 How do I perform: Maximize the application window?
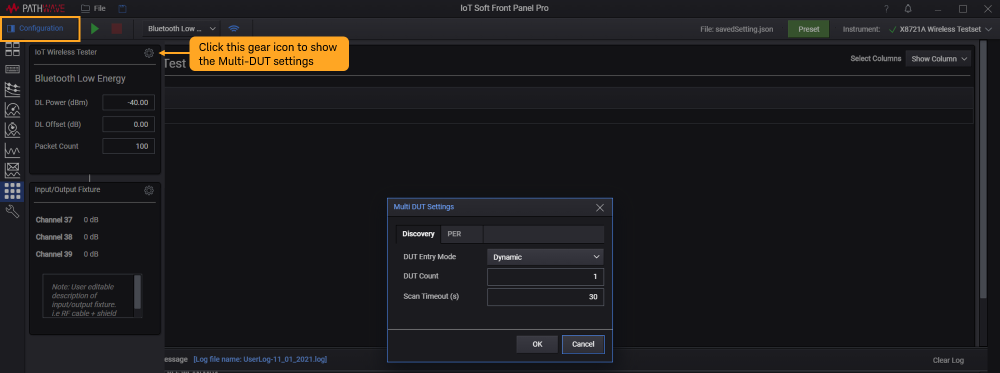pyautogui.click(x=963, y=8)
